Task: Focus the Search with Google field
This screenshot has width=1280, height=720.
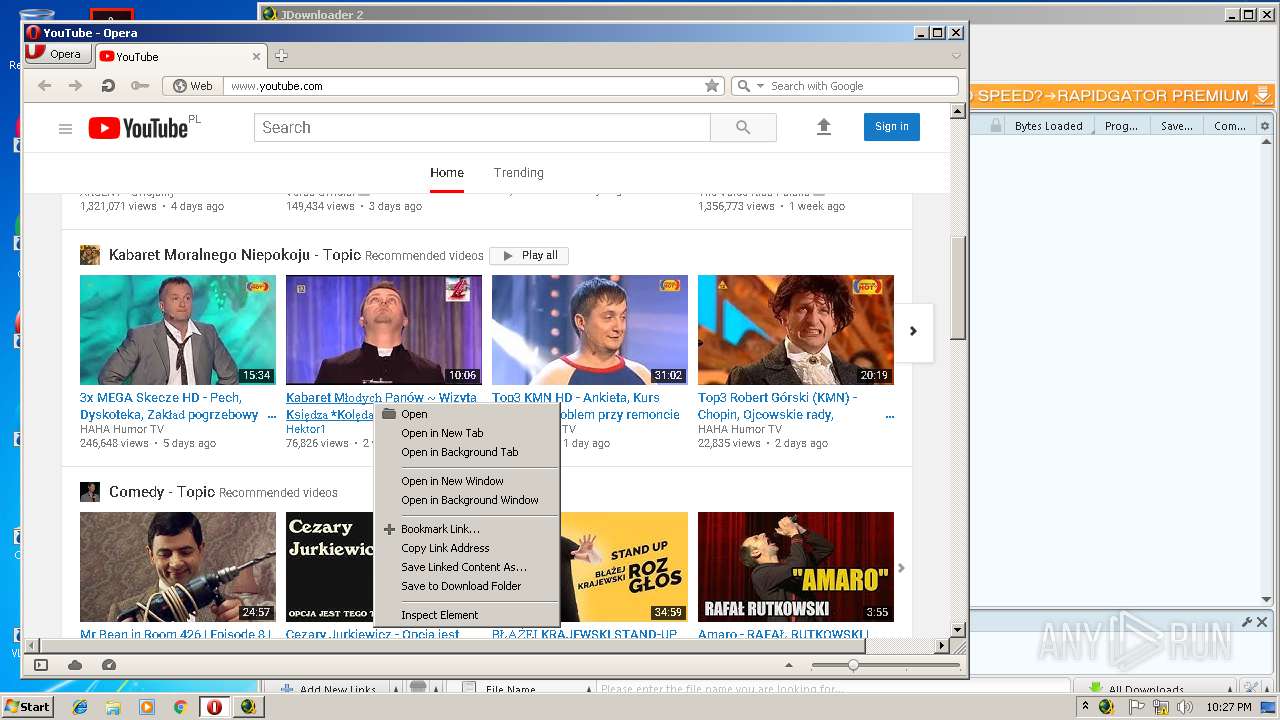Action: pos(862,86)
